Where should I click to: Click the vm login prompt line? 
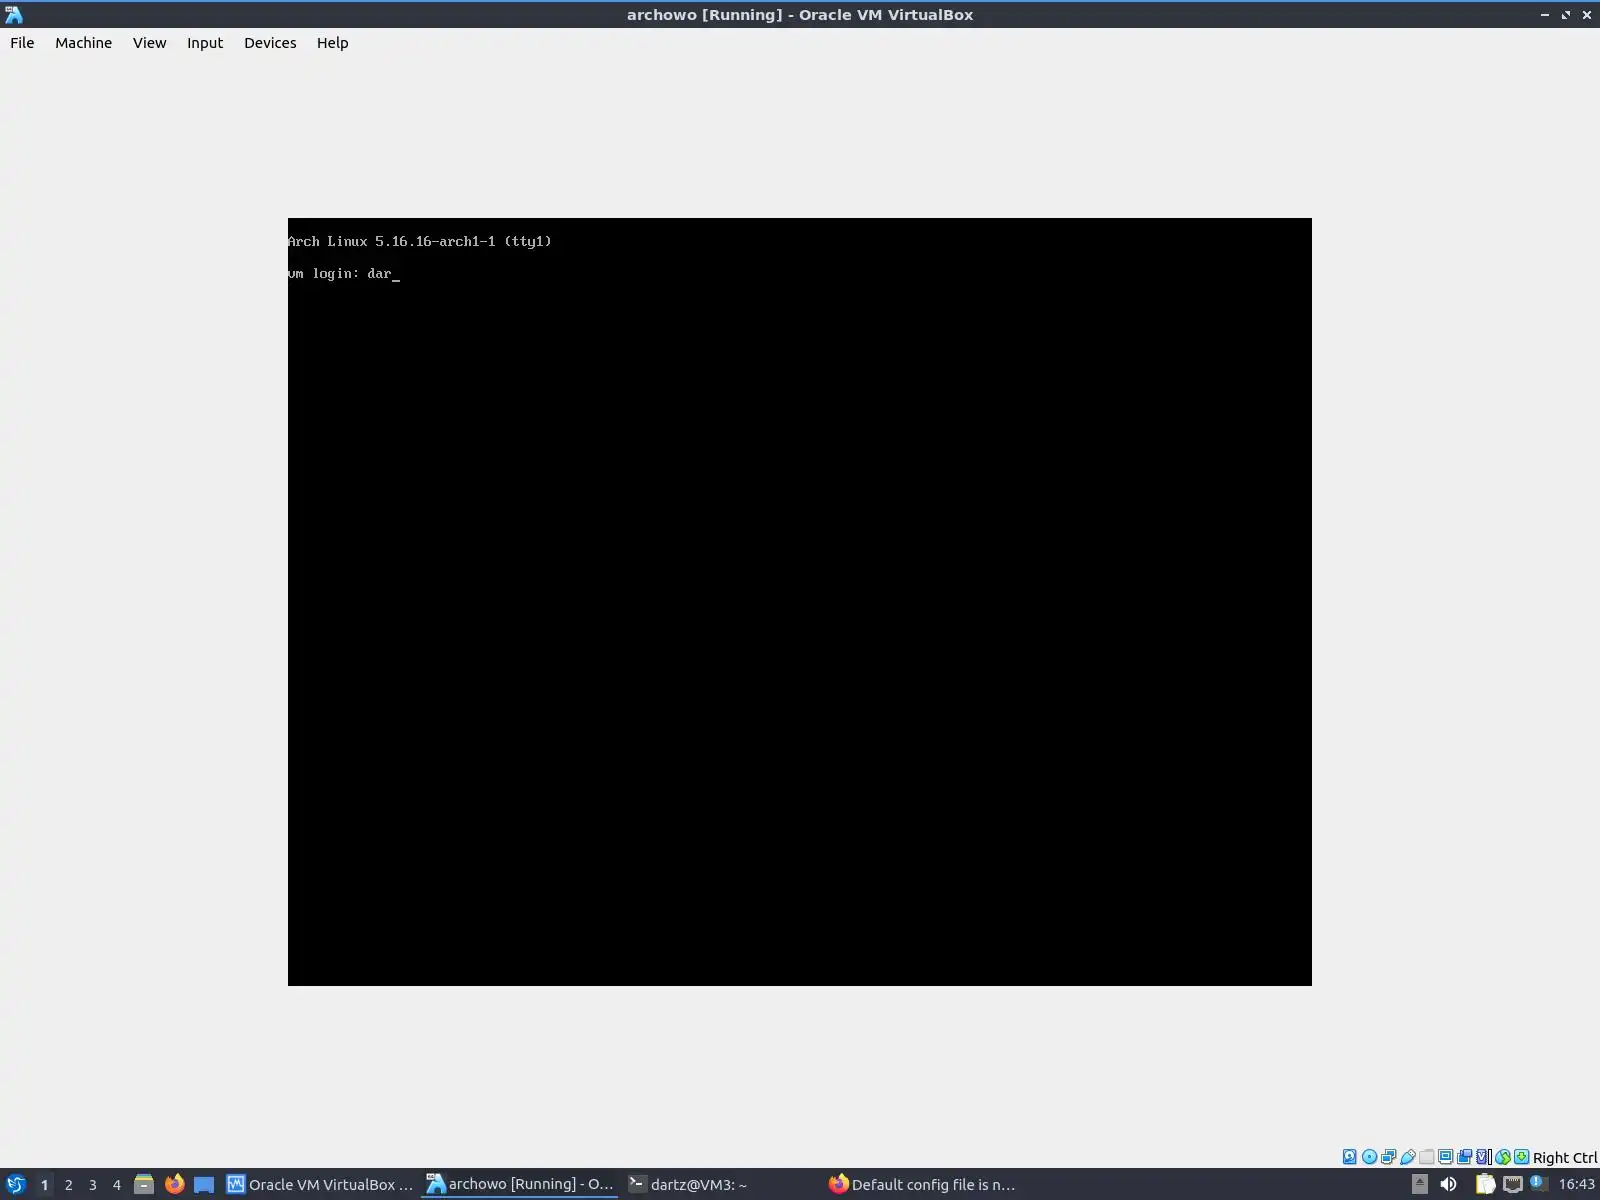344,273
